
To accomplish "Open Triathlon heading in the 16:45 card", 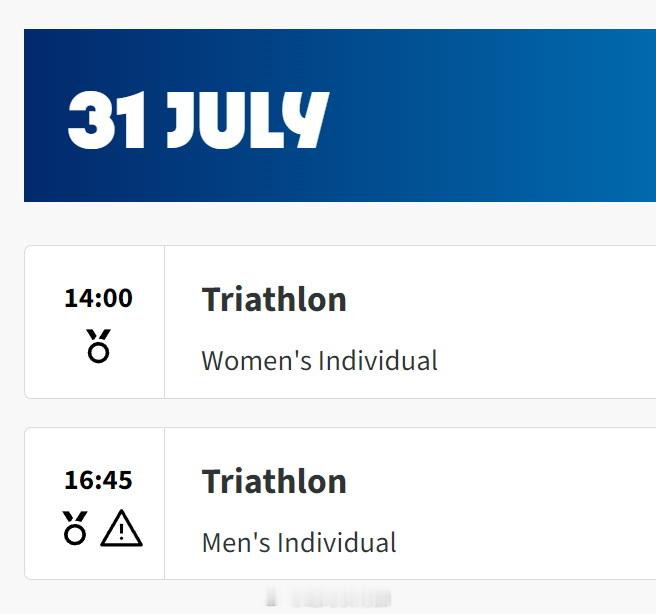I will point(274,481).
